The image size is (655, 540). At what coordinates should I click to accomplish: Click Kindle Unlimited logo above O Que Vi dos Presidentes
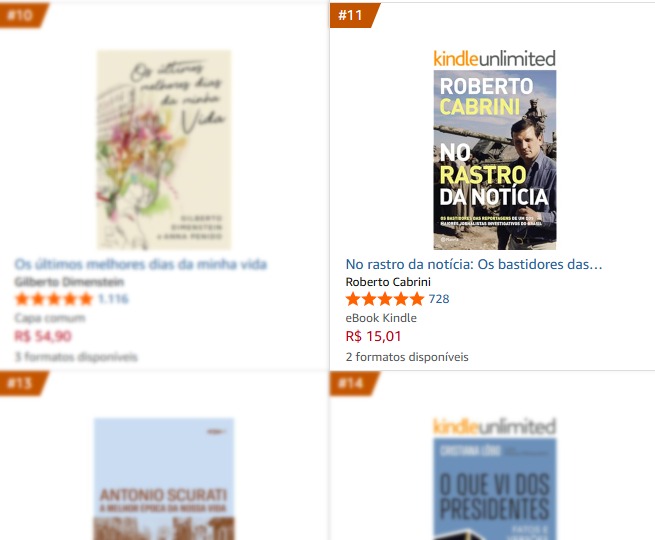495,427
